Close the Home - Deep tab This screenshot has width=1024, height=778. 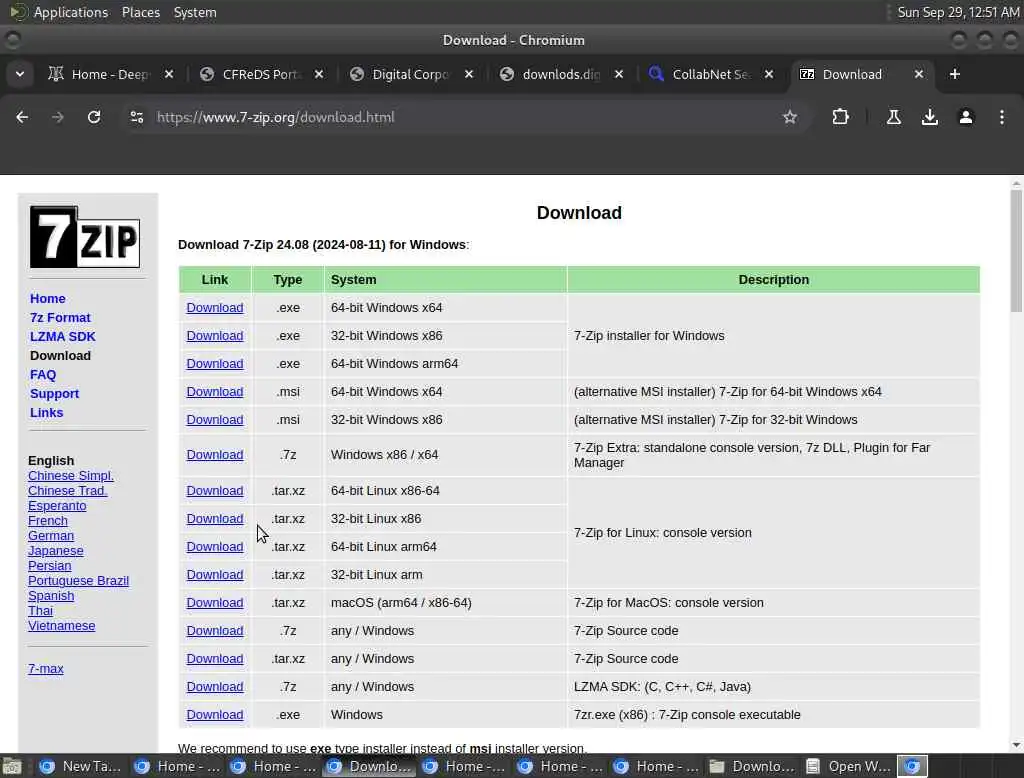pyautogui.click(x=169, y=74)
